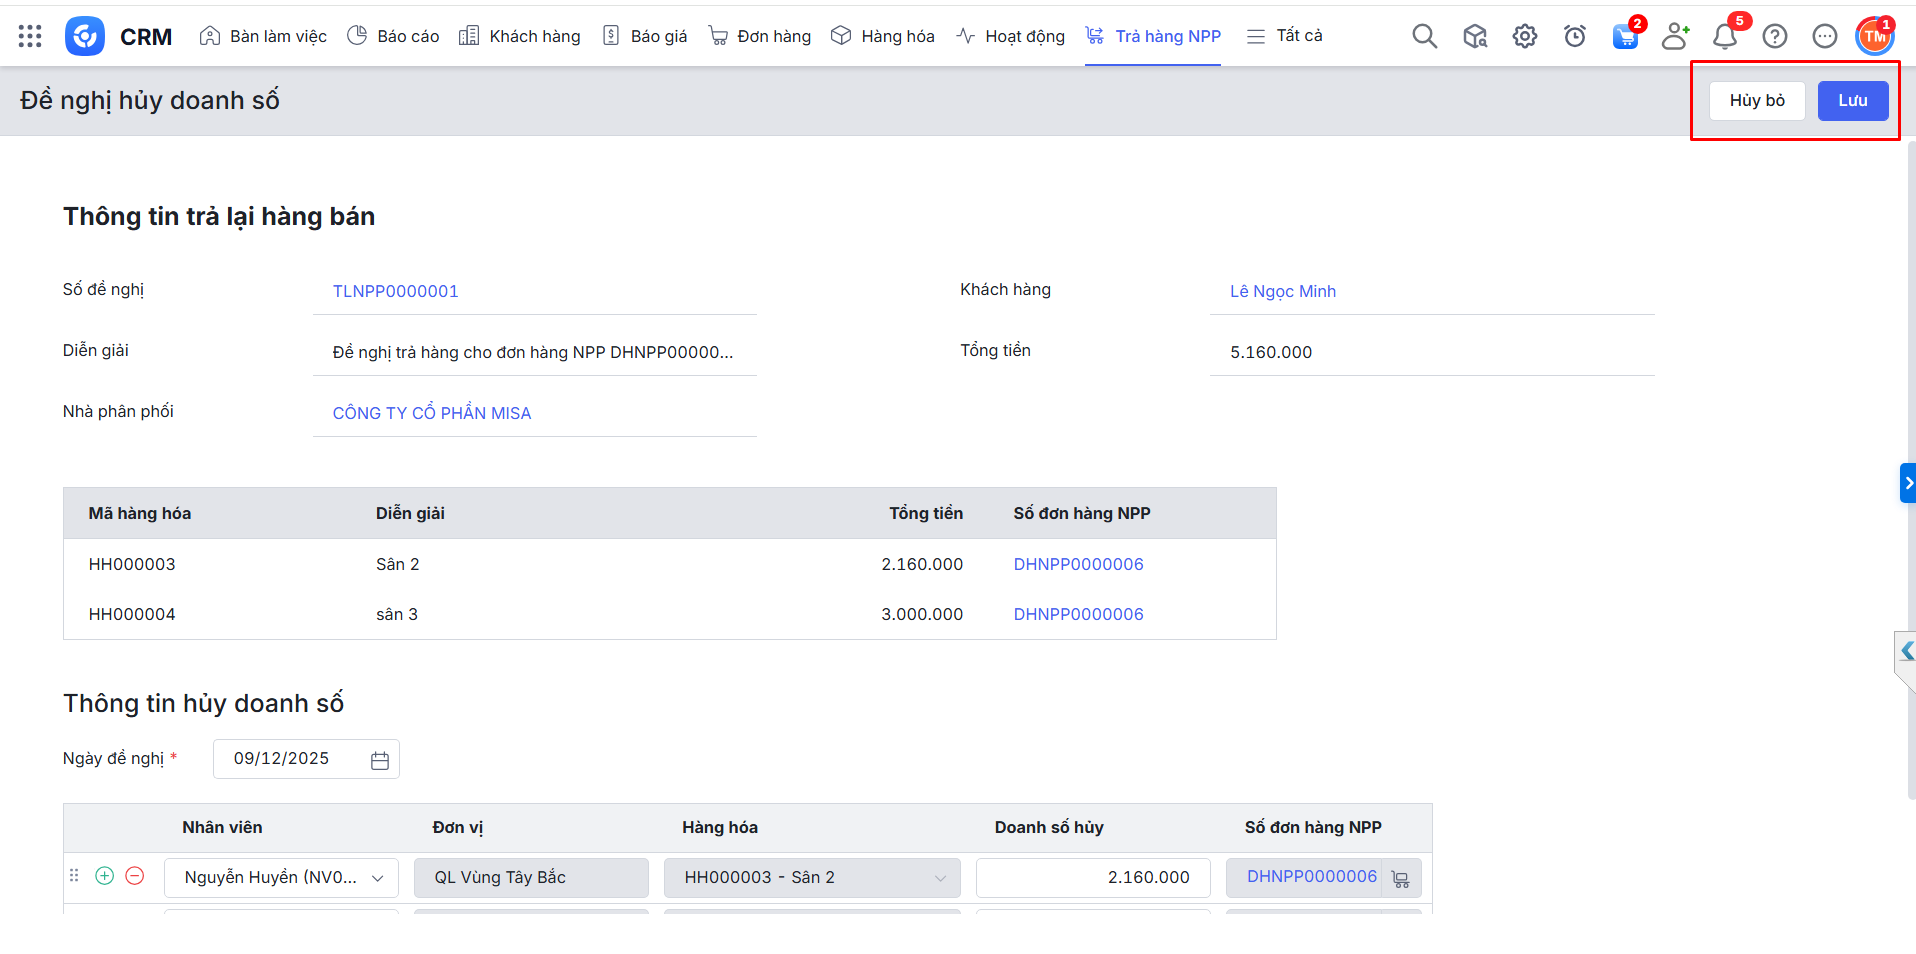The height and width of the screenshot is (954, 1916).
Task: Remove row using red minus icon
Action: click(135, 876)
